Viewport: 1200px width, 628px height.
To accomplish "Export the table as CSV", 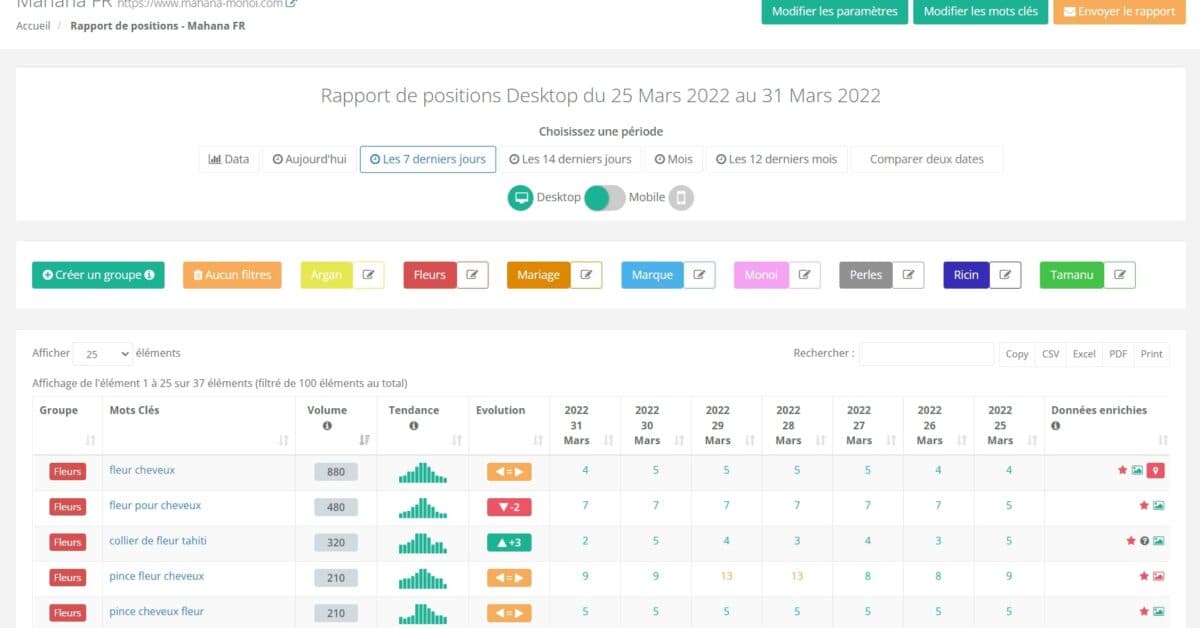I will [1050, 354].
